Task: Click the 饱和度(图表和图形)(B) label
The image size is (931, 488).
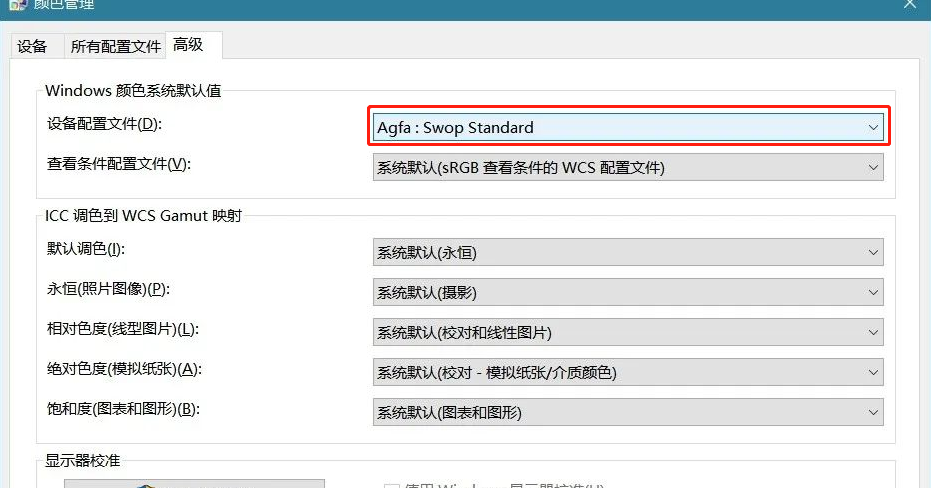Action: (x=123, y=408)
